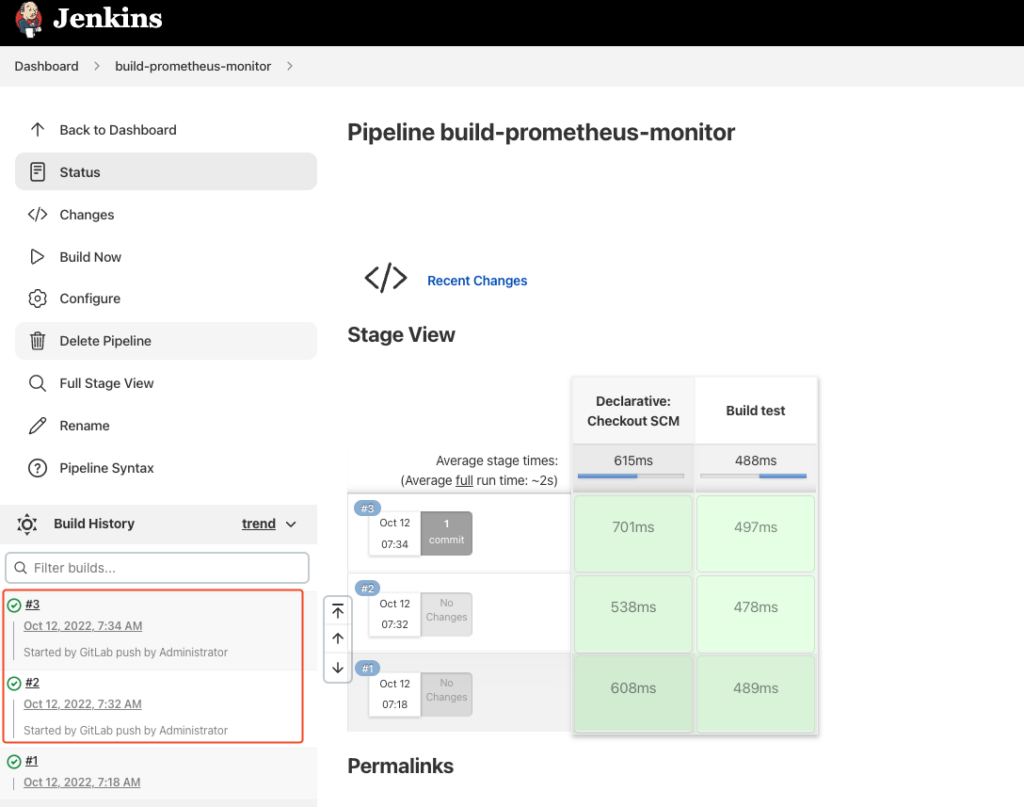Select the 608ms stage cell
The image size is (1024, 807).
point(633,694)
